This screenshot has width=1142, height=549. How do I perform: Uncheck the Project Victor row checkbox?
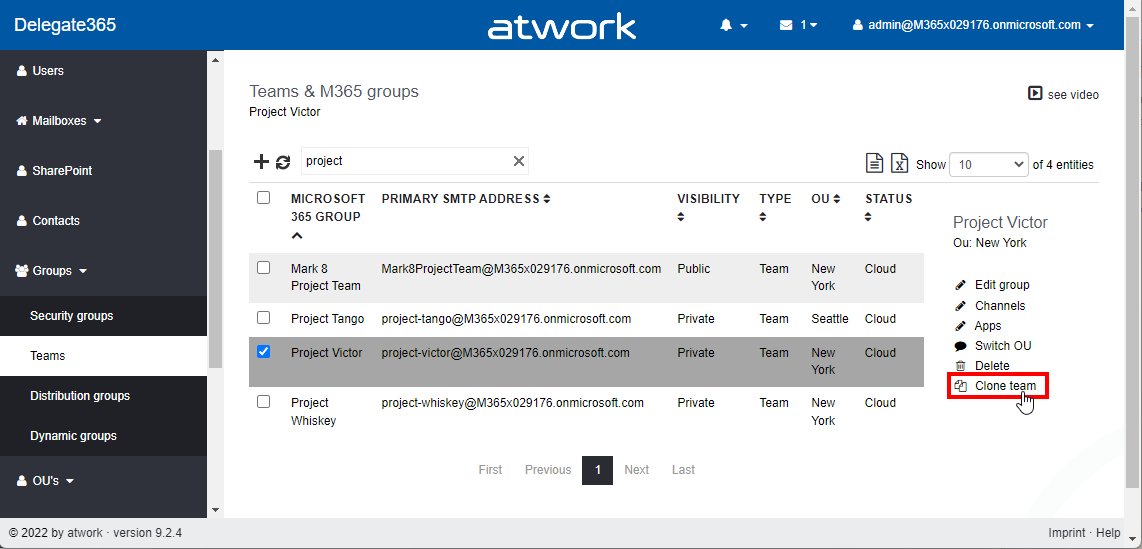(264, 352)
